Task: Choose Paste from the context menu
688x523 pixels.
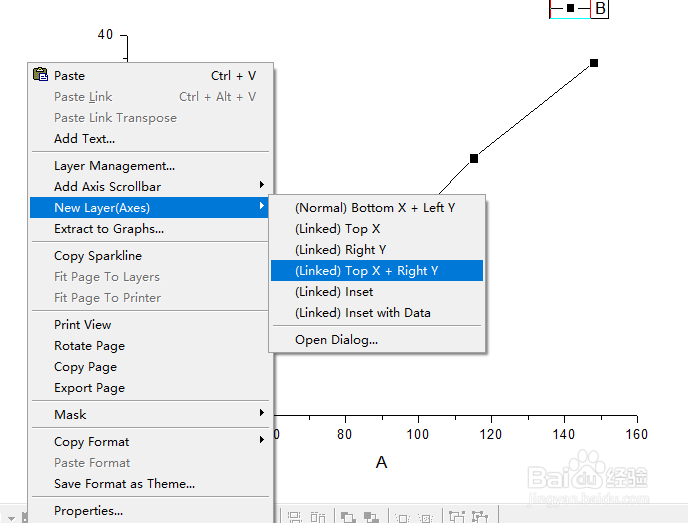Action: coord(150,75)
